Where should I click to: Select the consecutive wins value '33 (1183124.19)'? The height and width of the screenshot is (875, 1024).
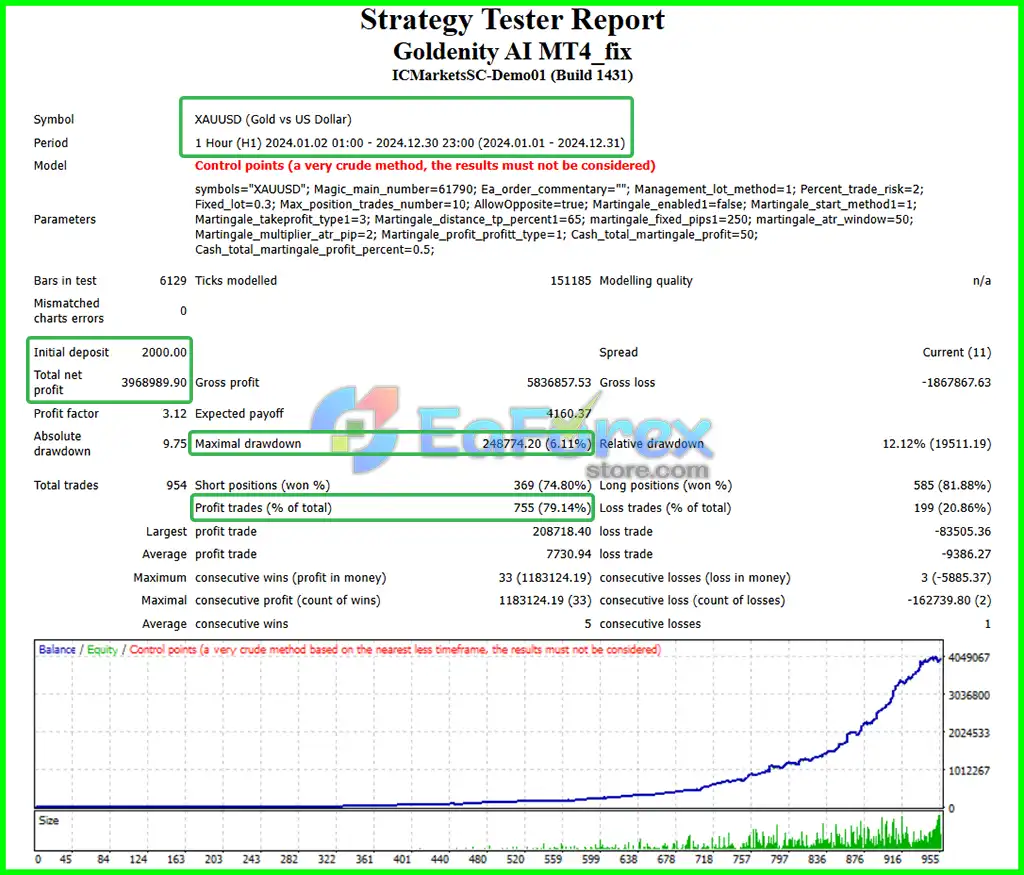coord(545,578)
